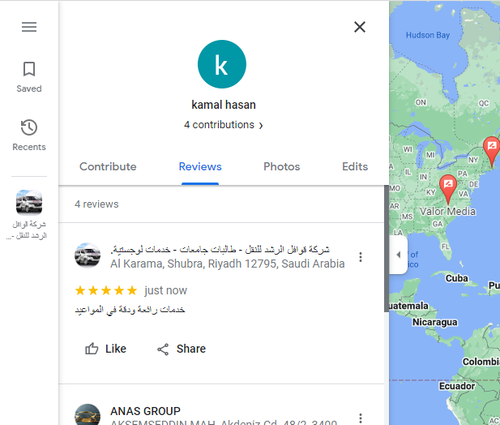Click the Hudson Bay label on the map

pyautogui.click(x=428, y=35)
